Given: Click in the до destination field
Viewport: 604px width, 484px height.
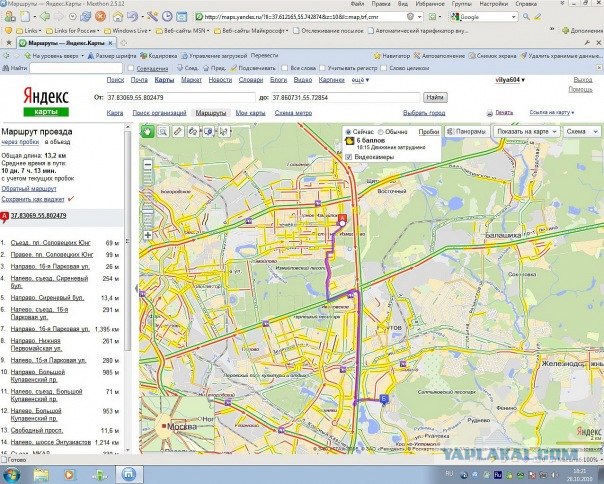Looking at the screenshot, I should pyautogui.click(x=346, y=97).
